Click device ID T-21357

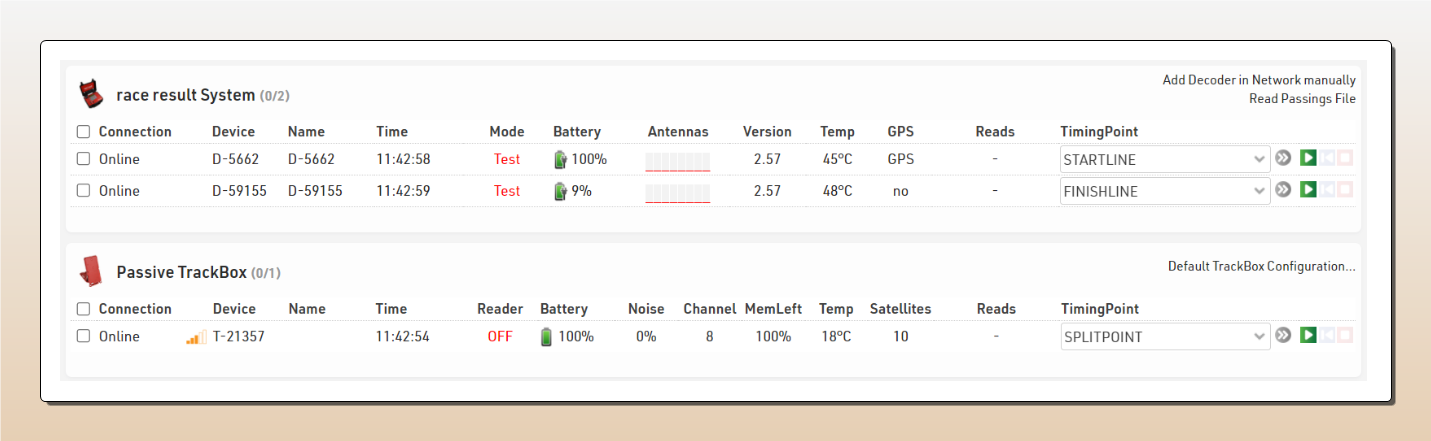coord(239,337)
